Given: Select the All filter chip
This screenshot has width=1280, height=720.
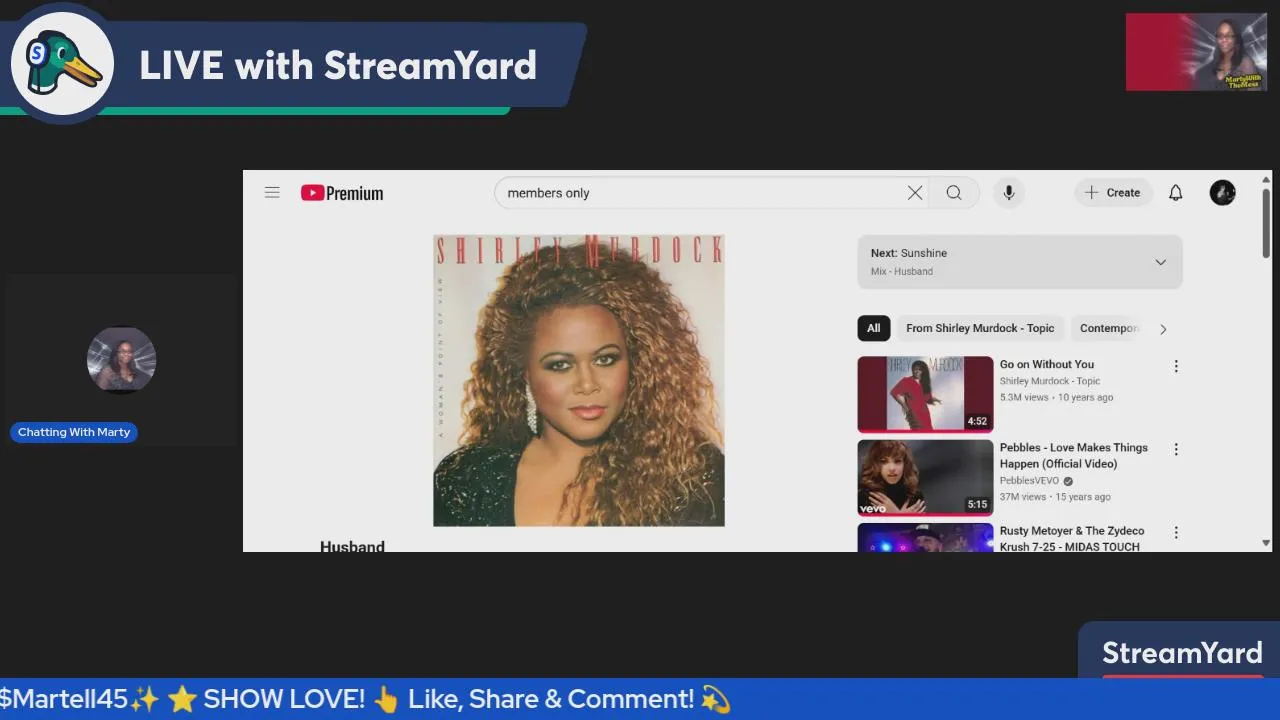Looking at the screenshot, I should tap(874, 328).
